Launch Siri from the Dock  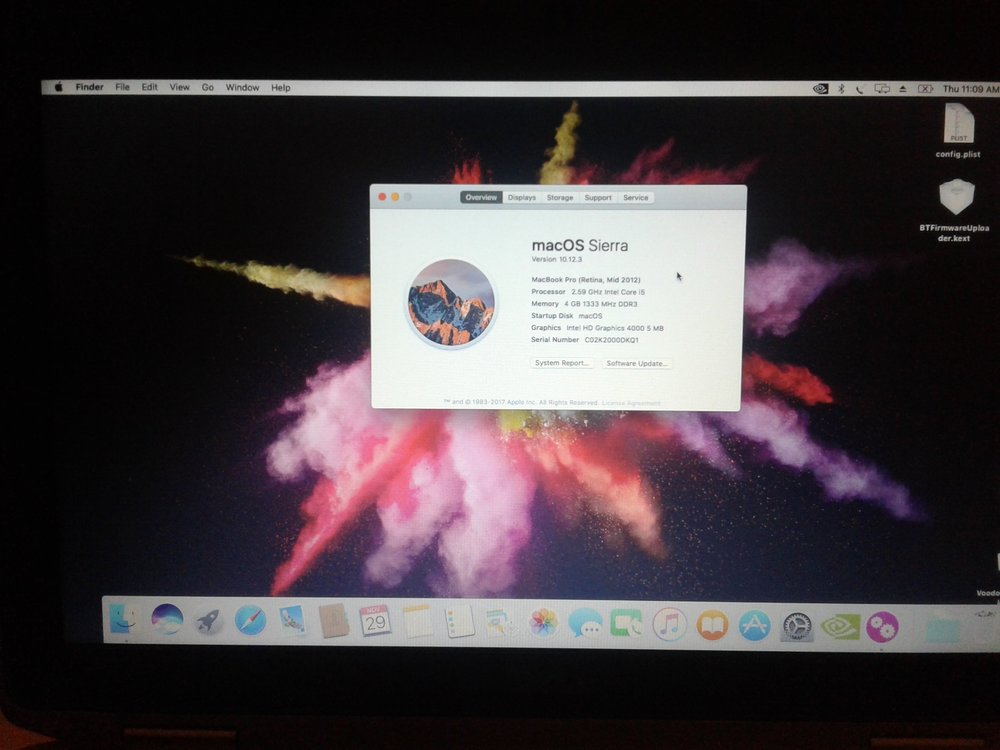point(167,619)
